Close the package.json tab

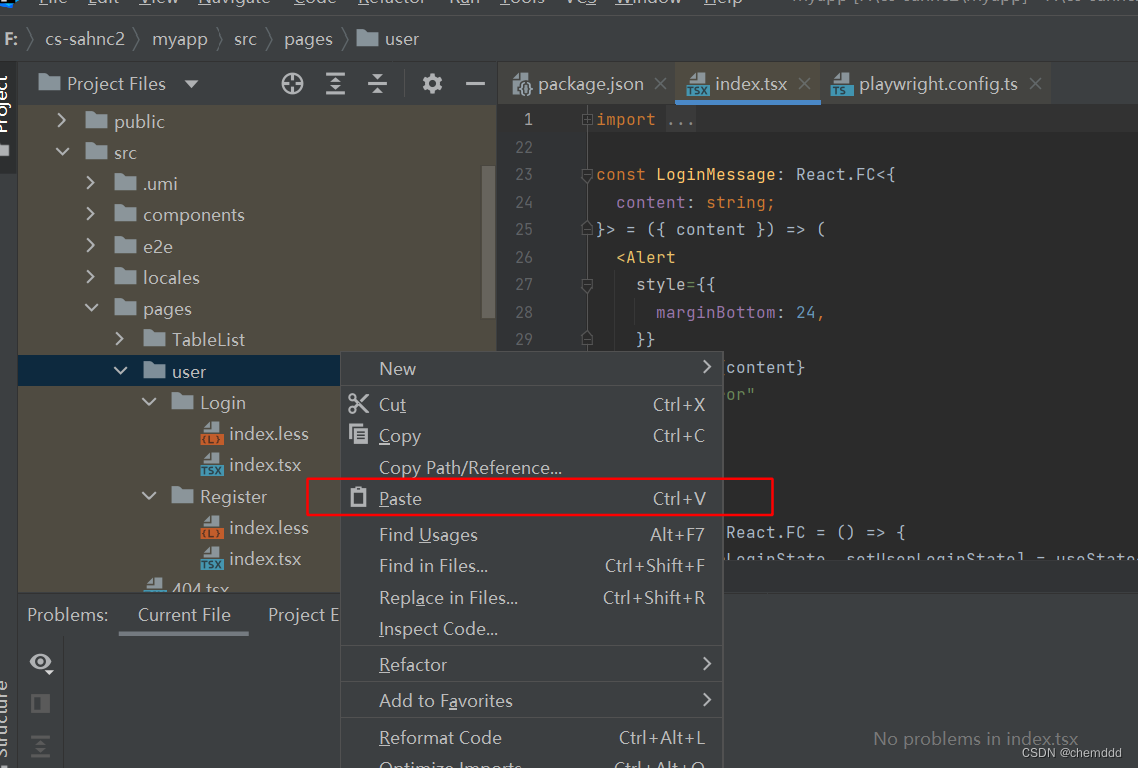pos(660,83)
